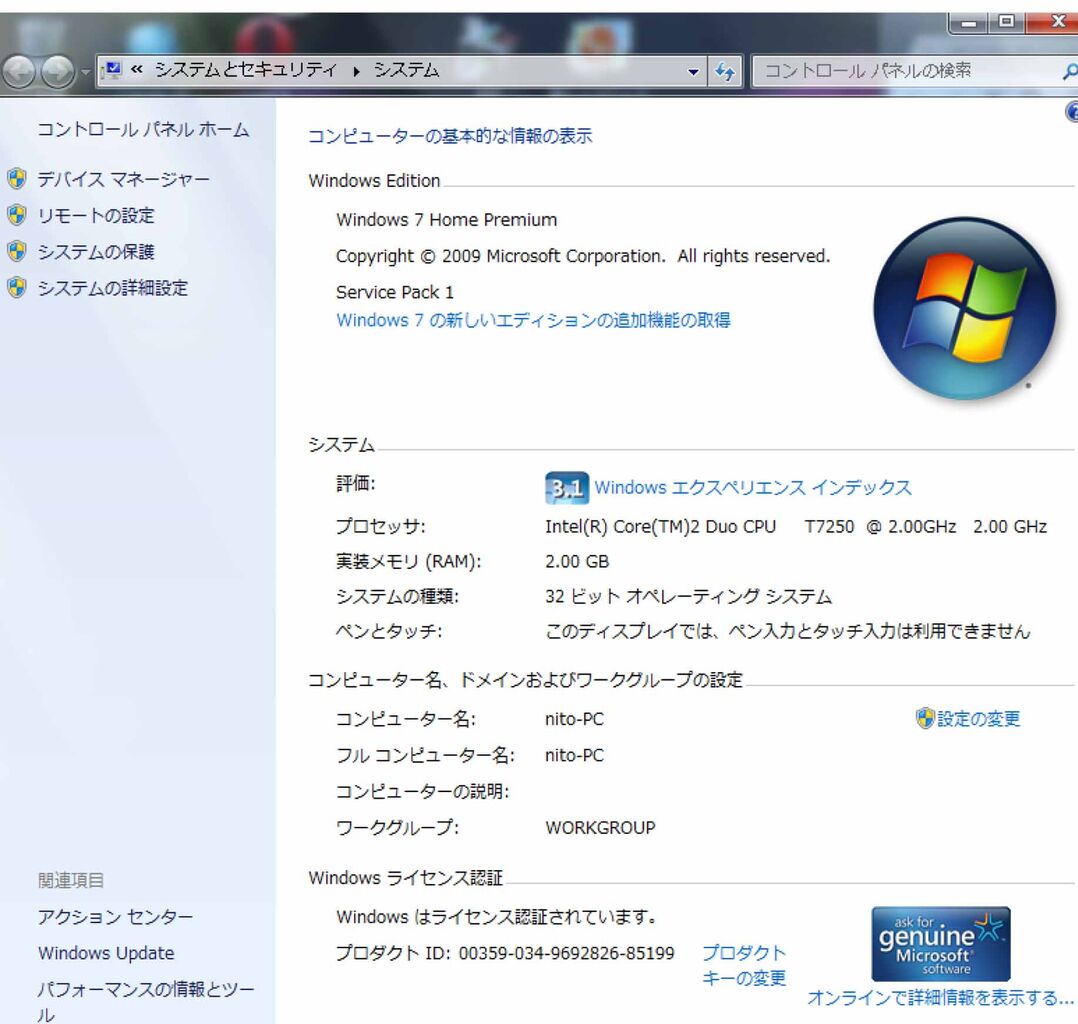Open リモートの設定 link

(96, 215)
